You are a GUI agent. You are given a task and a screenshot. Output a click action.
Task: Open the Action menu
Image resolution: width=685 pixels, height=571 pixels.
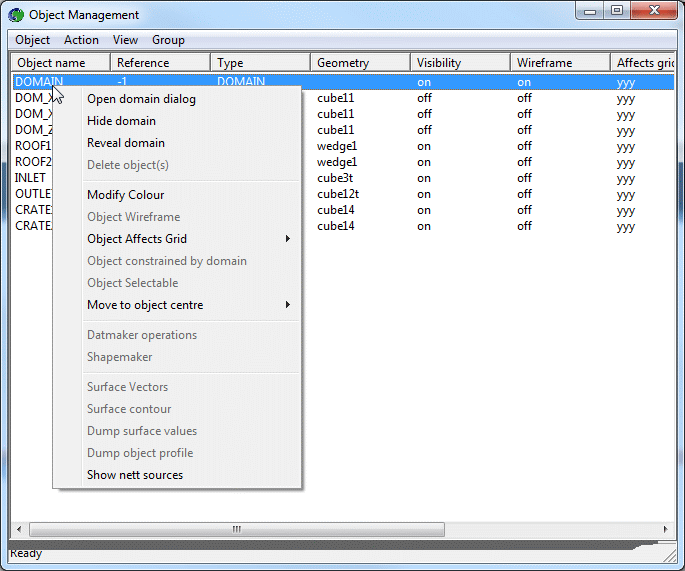81,40
